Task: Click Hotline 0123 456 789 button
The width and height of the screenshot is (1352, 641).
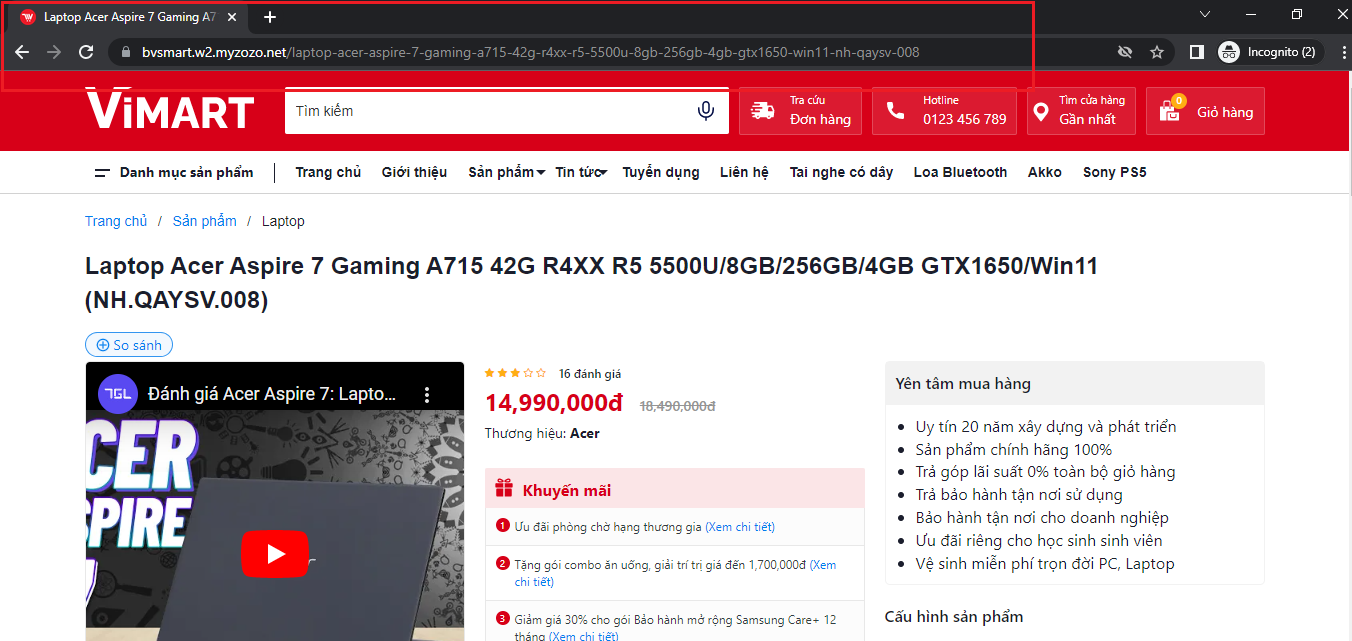Action: pos(944,110)
